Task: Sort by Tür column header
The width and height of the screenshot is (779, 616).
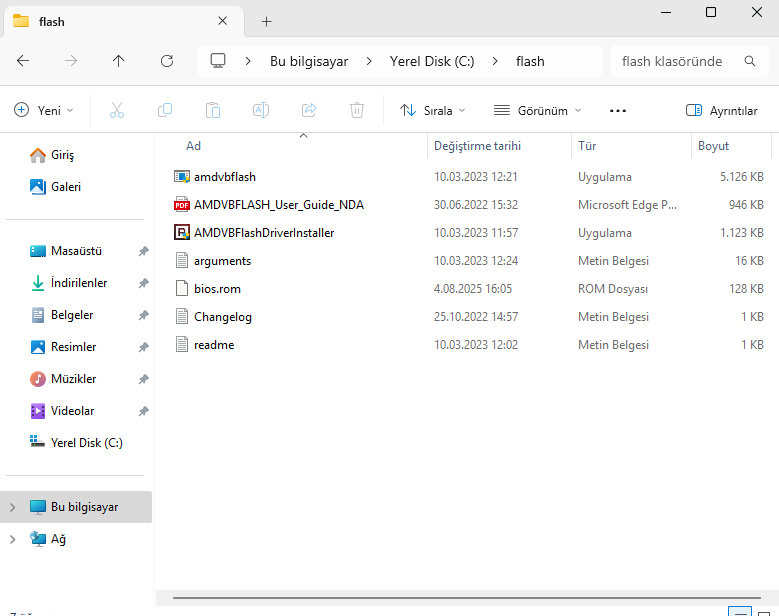Action: tap(631, 146)
